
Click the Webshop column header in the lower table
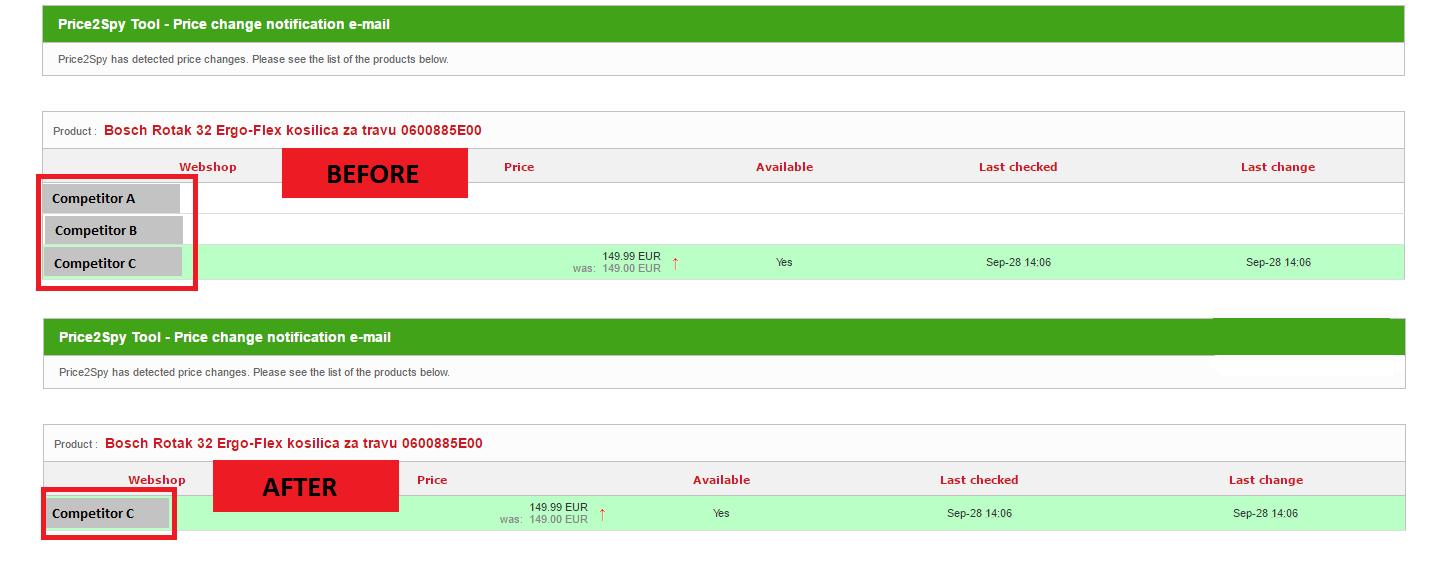click(x=157, y=480)
